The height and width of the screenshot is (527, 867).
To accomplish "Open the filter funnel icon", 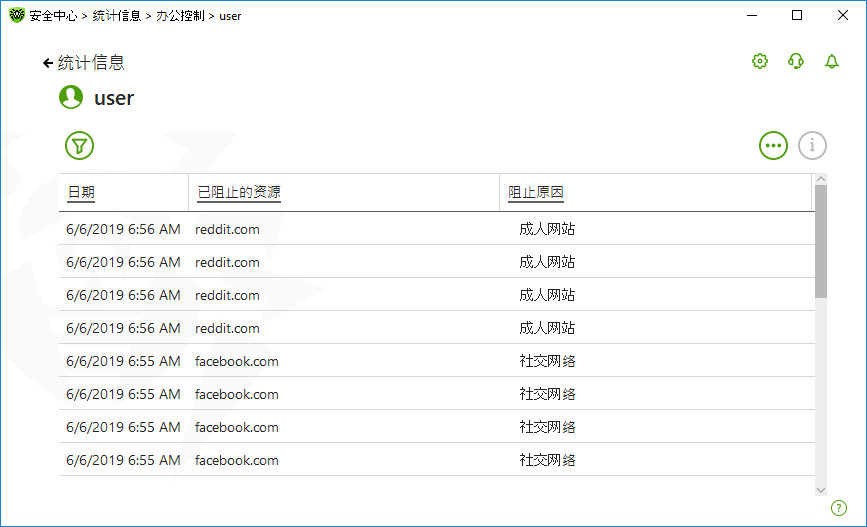I will coord(79,145).
